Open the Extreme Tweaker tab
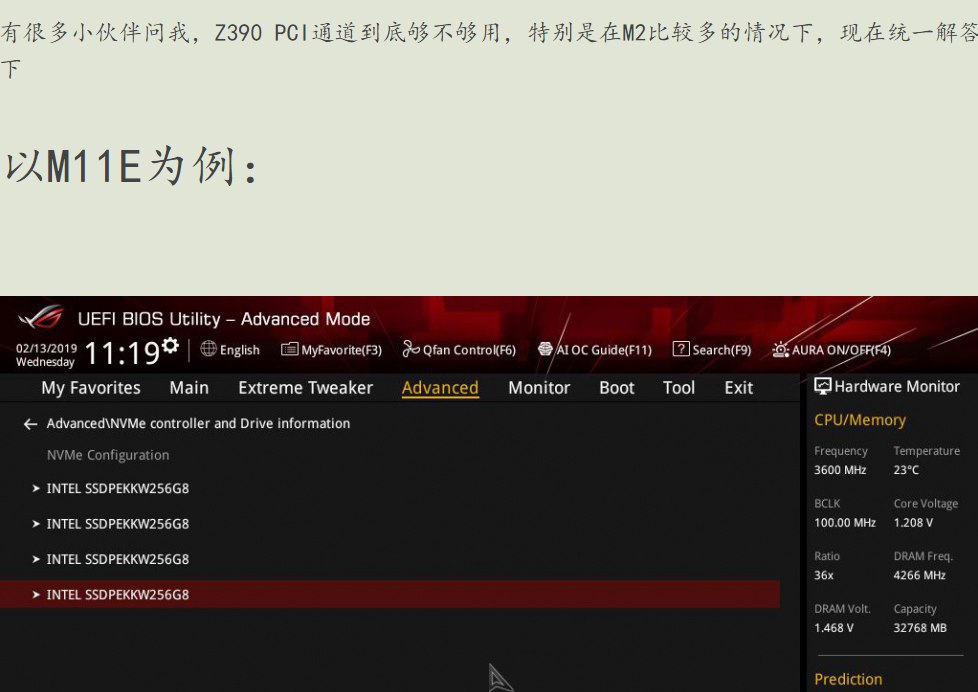This screenshot has height=692, width=978. tap(306, 388)
